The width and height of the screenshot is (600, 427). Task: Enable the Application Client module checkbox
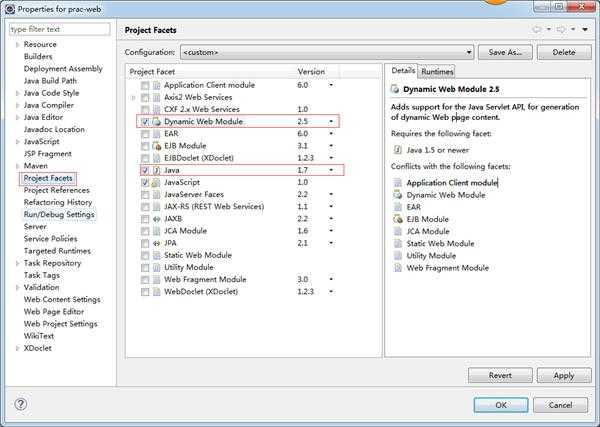(145, 85)
